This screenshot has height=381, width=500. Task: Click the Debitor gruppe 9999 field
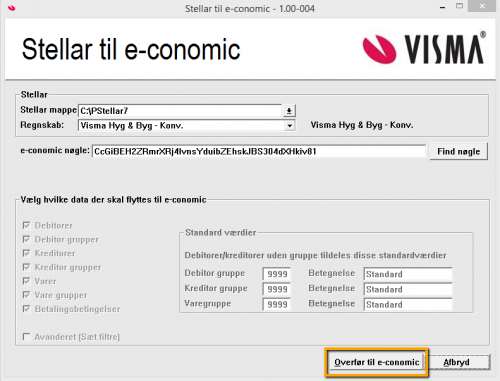[x=277, y=274]
